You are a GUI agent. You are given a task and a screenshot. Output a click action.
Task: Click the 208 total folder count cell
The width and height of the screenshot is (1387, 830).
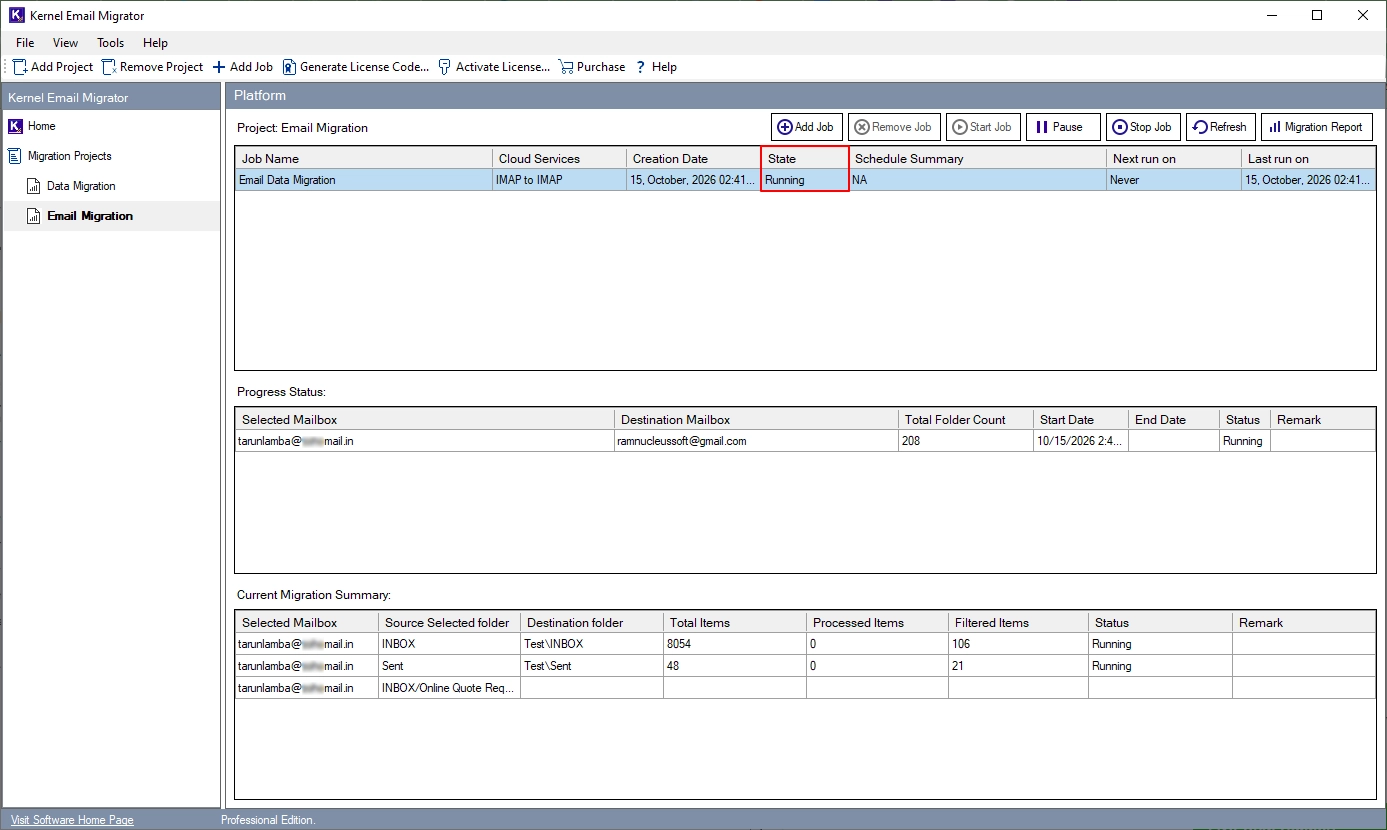(x=966, y=441)
